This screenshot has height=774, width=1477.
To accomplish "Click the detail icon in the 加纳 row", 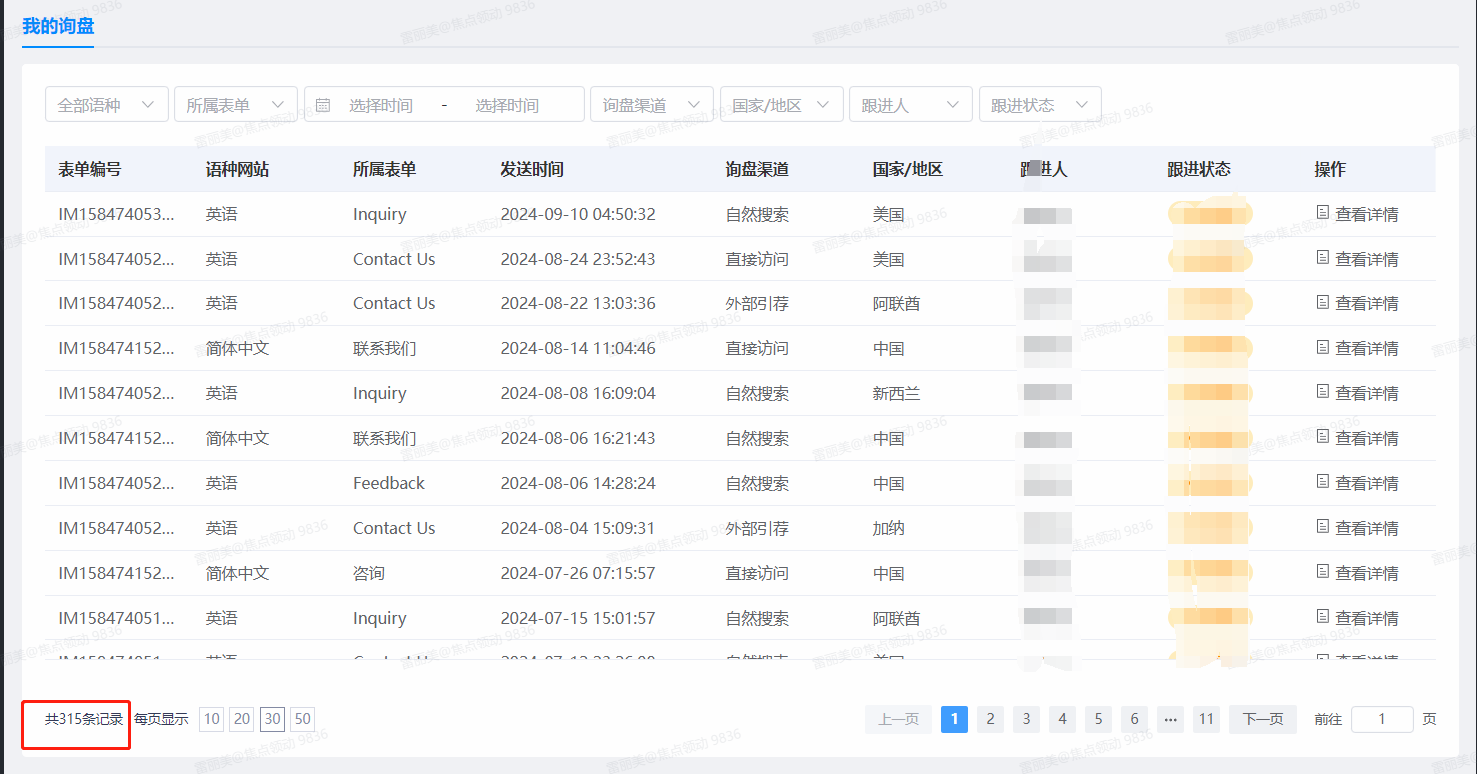I will pyautogui.click(x=1322, y=527).
